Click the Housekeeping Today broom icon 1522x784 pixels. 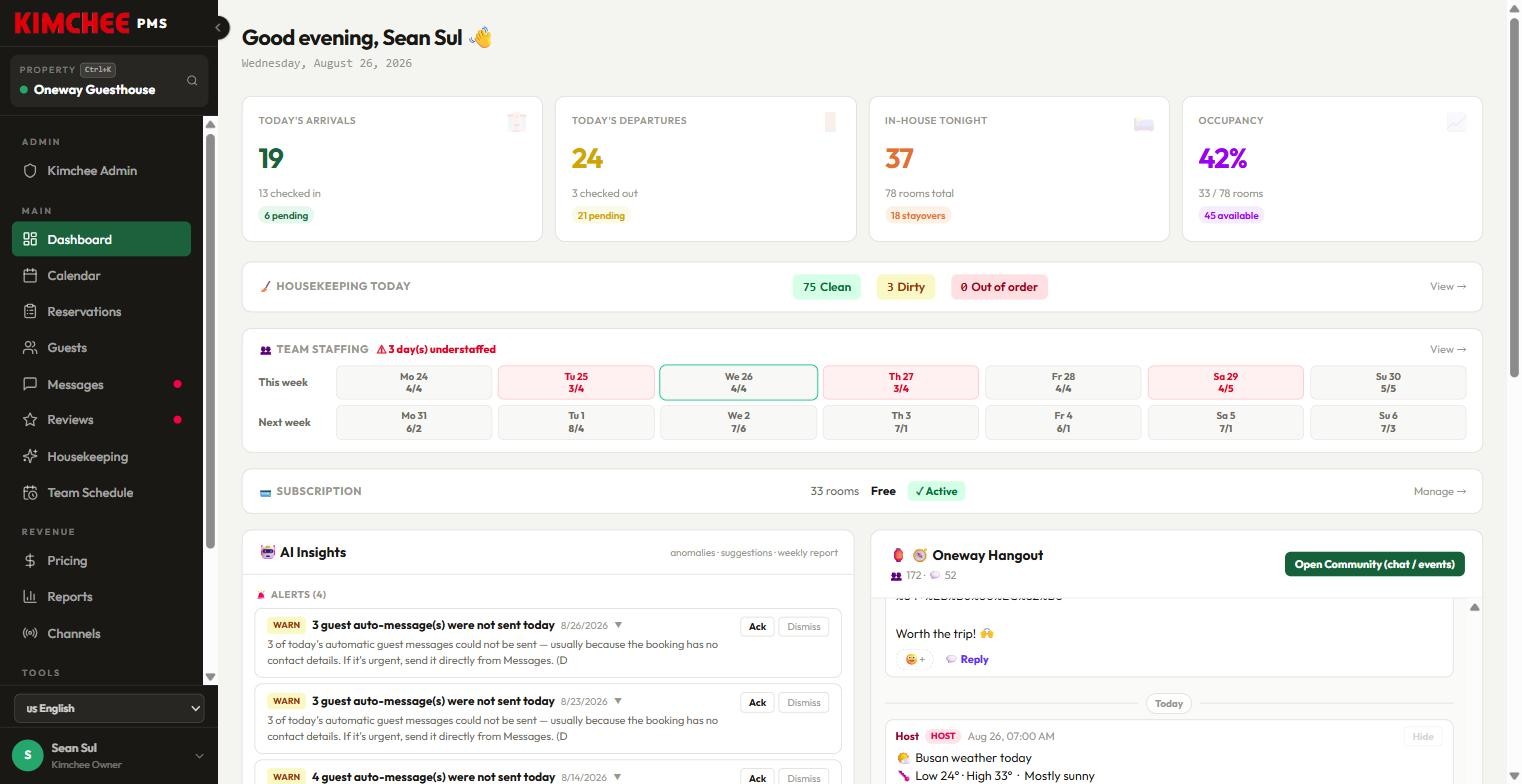point(266,287)
